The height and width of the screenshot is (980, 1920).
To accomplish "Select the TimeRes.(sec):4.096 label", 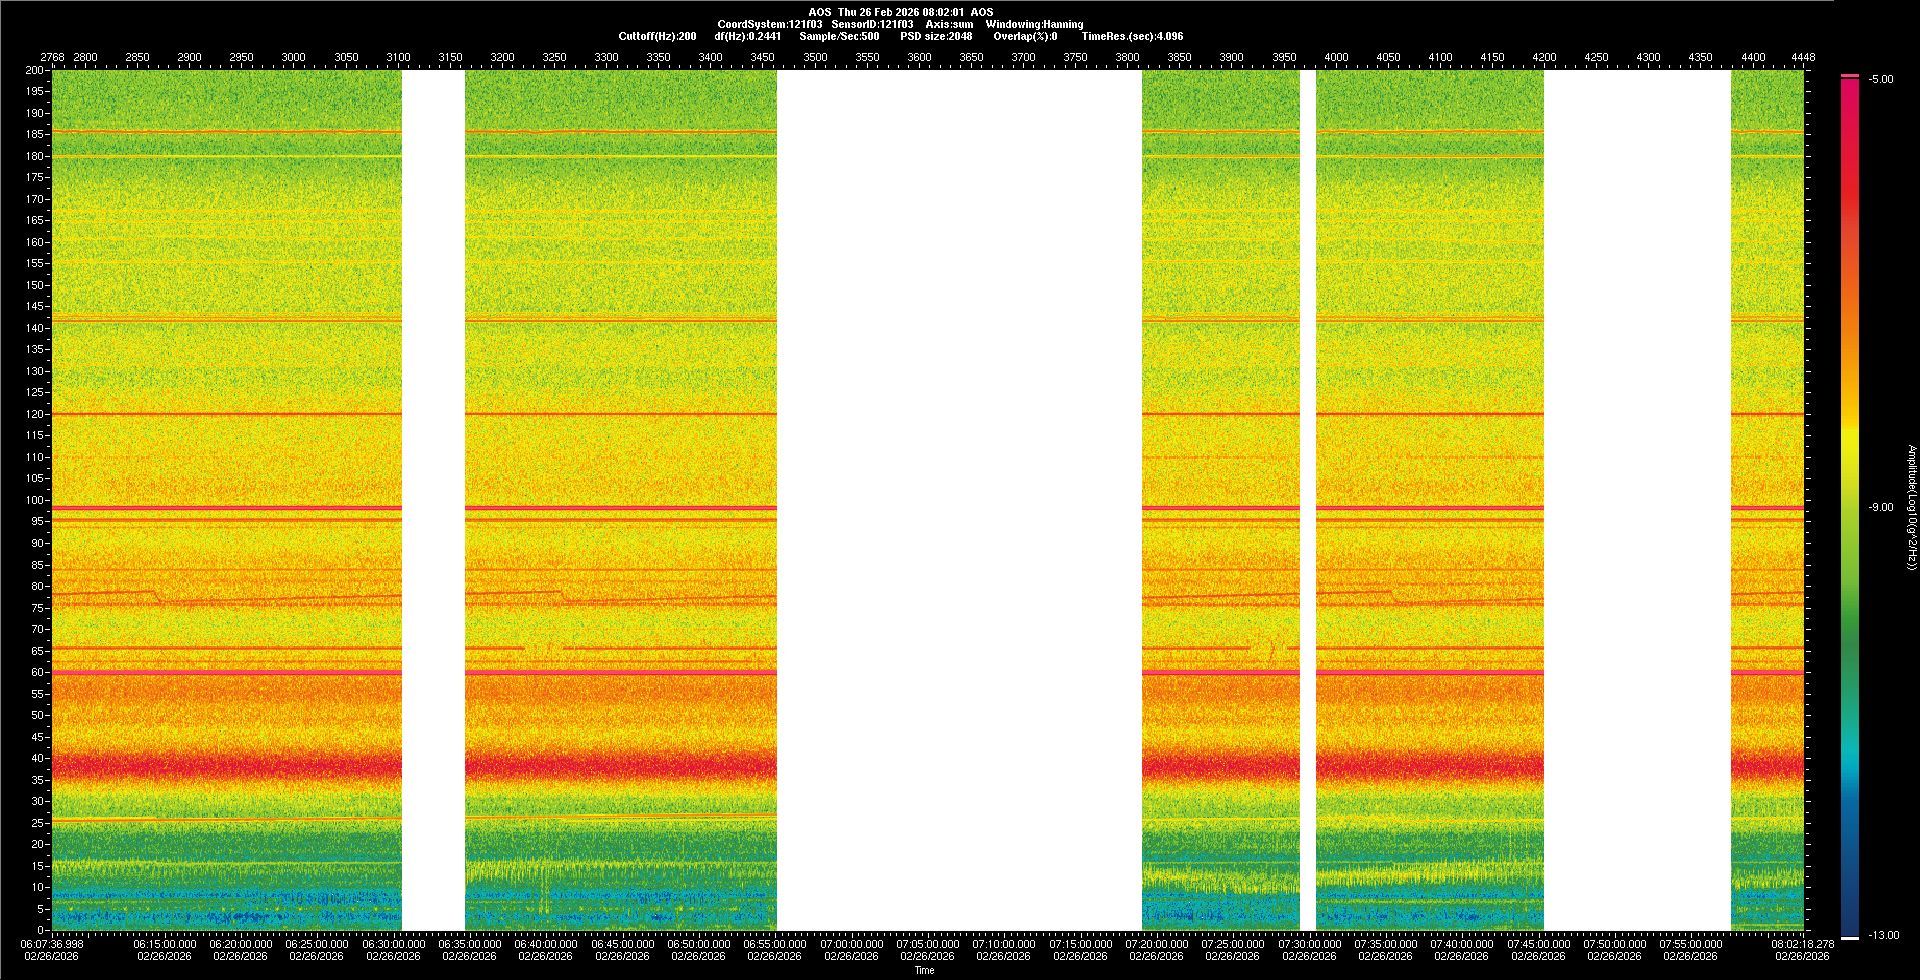I will coord(1132,36).
